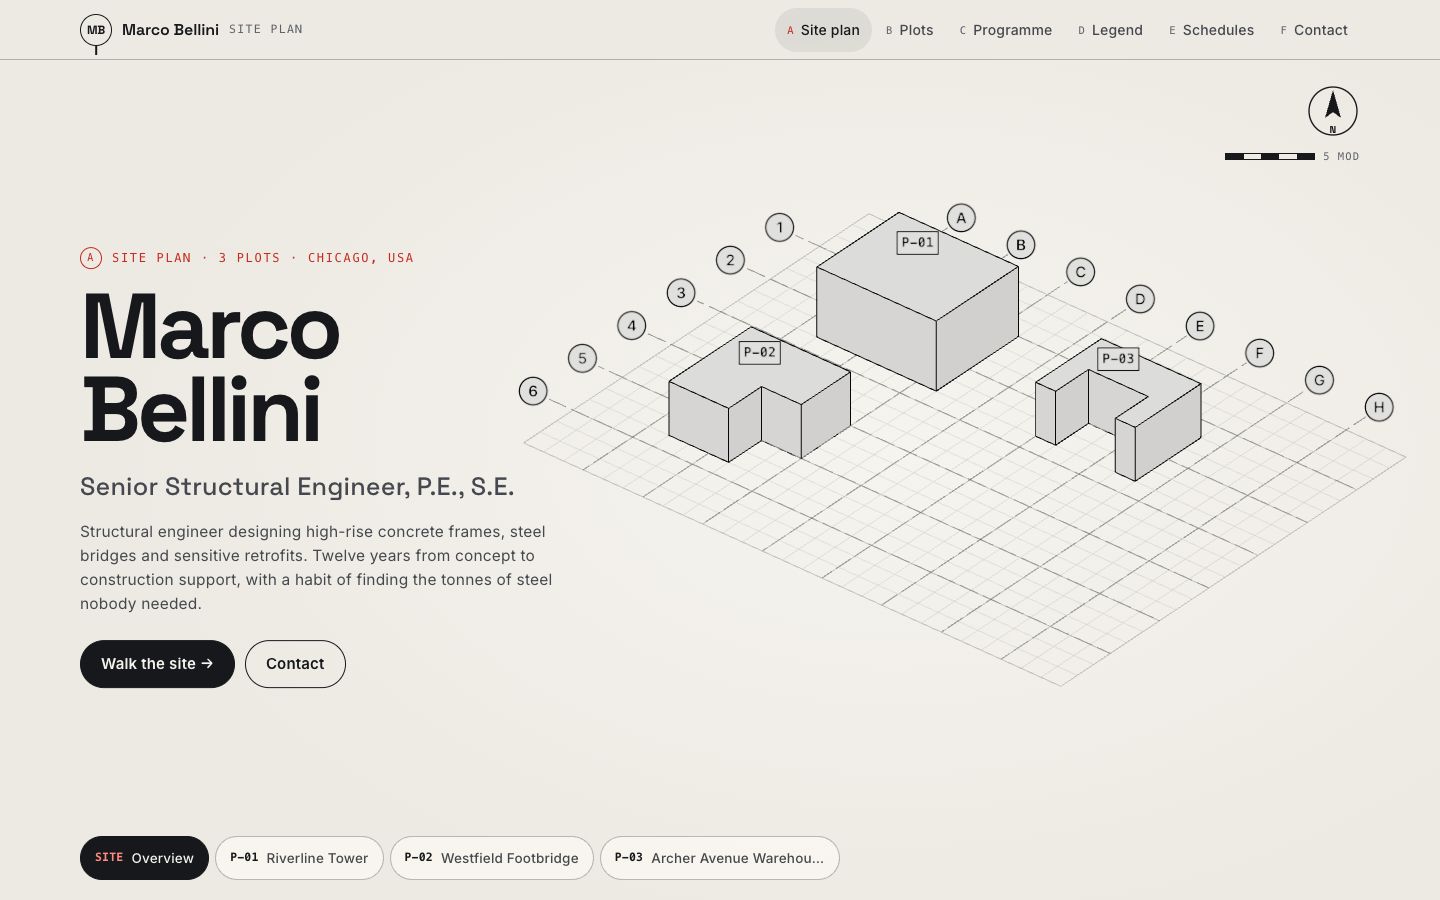Select the P-01 Riverline Tower tab
This screenshot has height=900, width=1440.
point(299,858)
